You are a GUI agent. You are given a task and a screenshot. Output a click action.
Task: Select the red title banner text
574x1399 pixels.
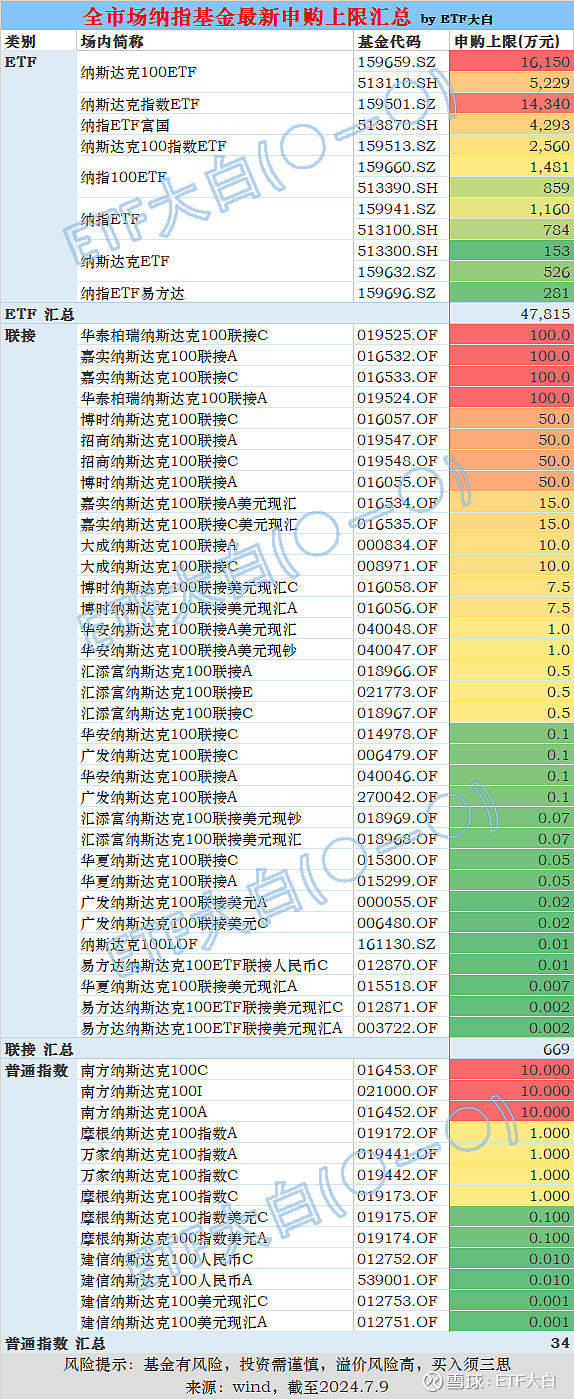coord(246,17)
